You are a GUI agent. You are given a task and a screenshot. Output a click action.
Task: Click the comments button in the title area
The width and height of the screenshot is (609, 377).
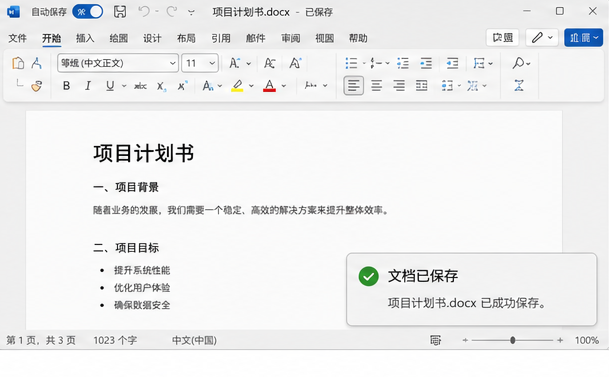pyautogui.click(x=503, y=38)
